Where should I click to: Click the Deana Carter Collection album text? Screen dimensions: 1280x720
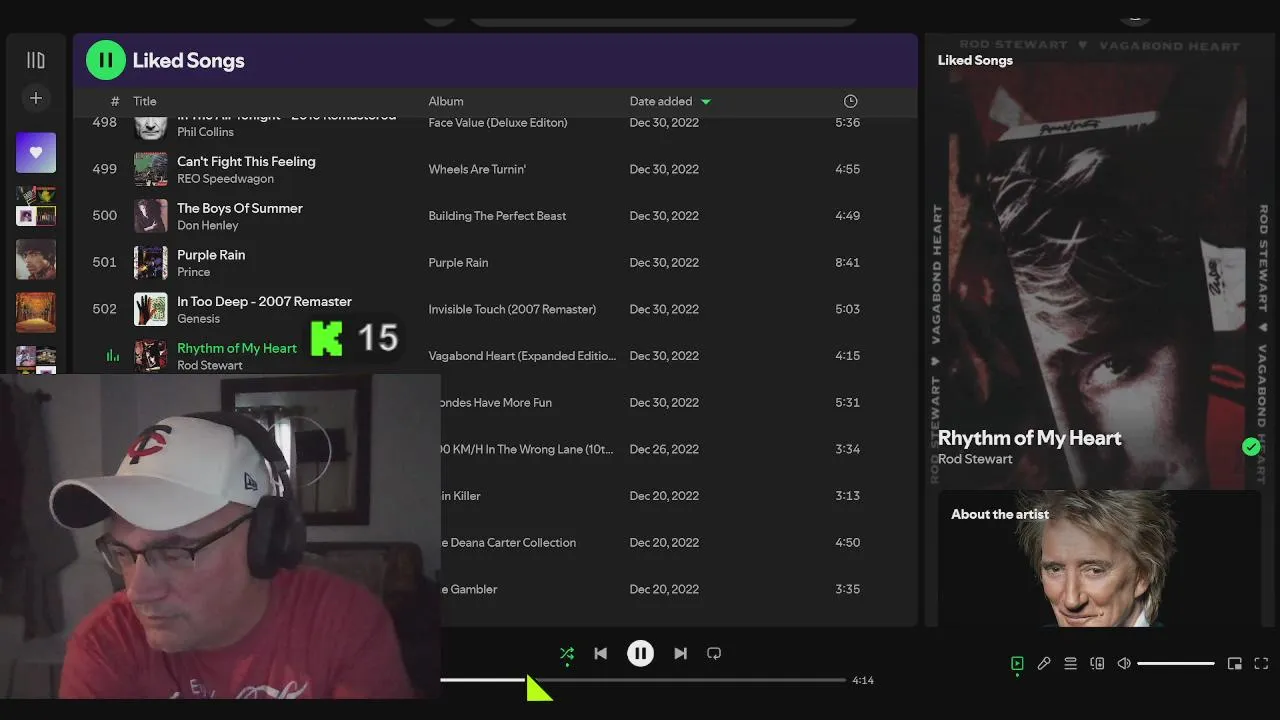coord(509,542)
